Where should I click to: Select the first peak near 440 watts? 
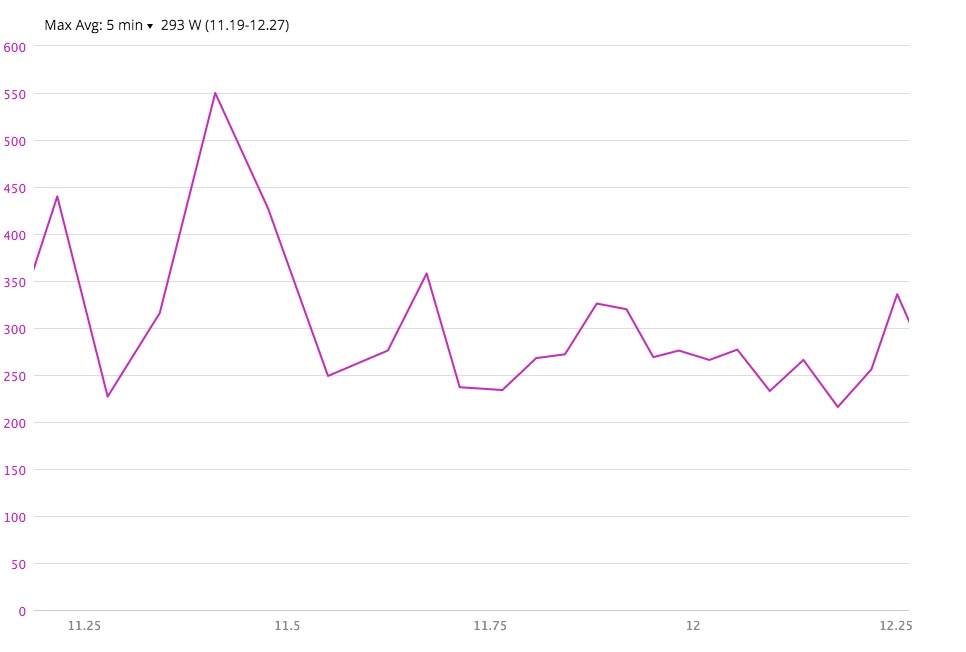[57, 197]
